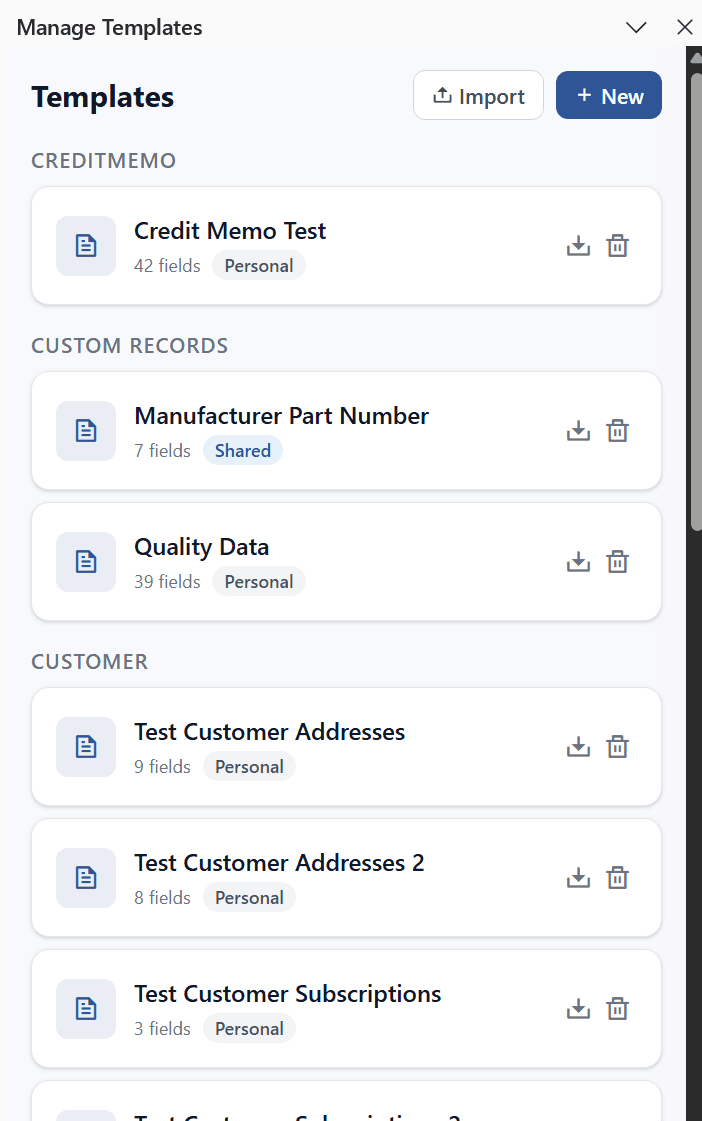
Task: Click Personal badge on Test Customer Subscriptions
Action: [249, 1029]
